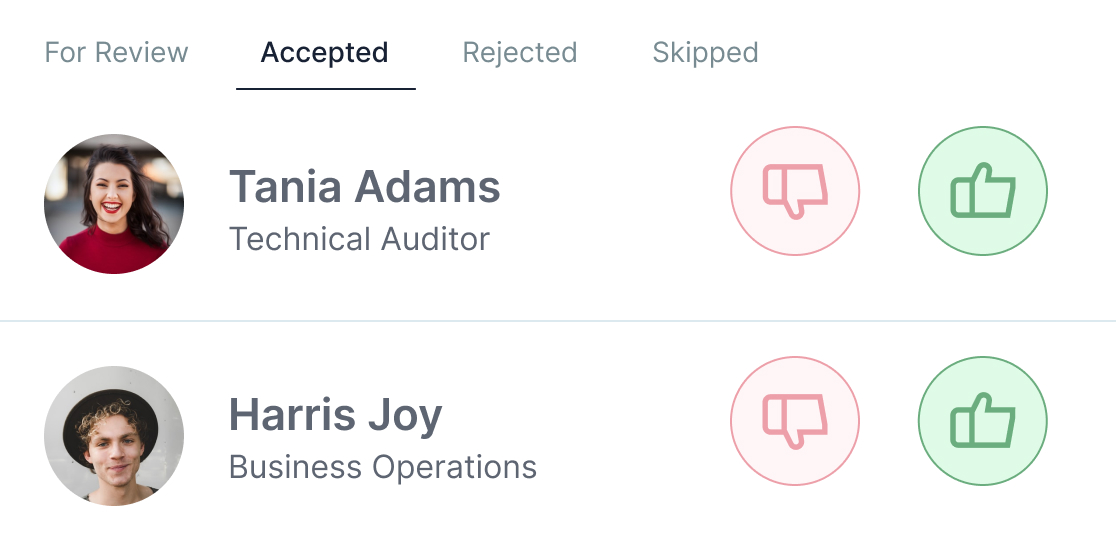Click the avatar of the man with hat
1120x554 pixels.
pos(114,435)
